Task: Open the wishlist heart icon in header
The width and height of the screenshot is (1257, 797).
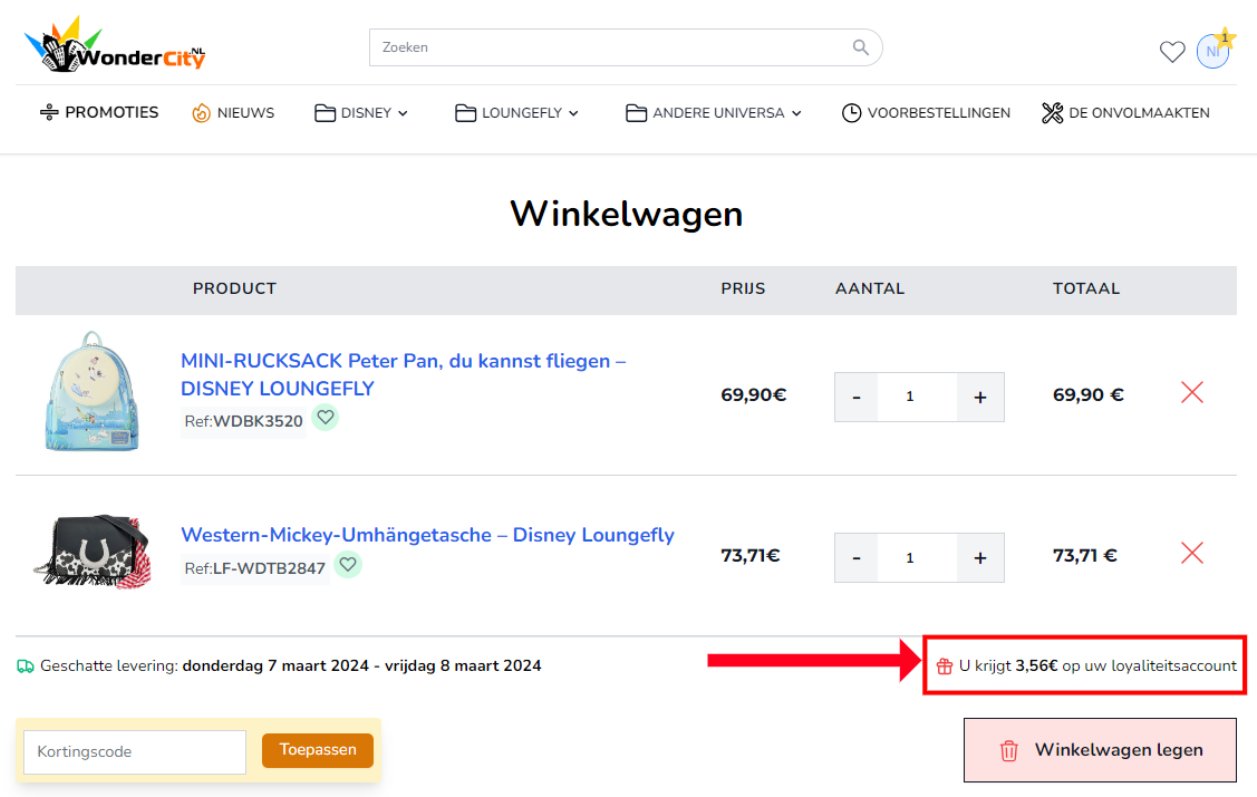Action: tap(1172, 51)
